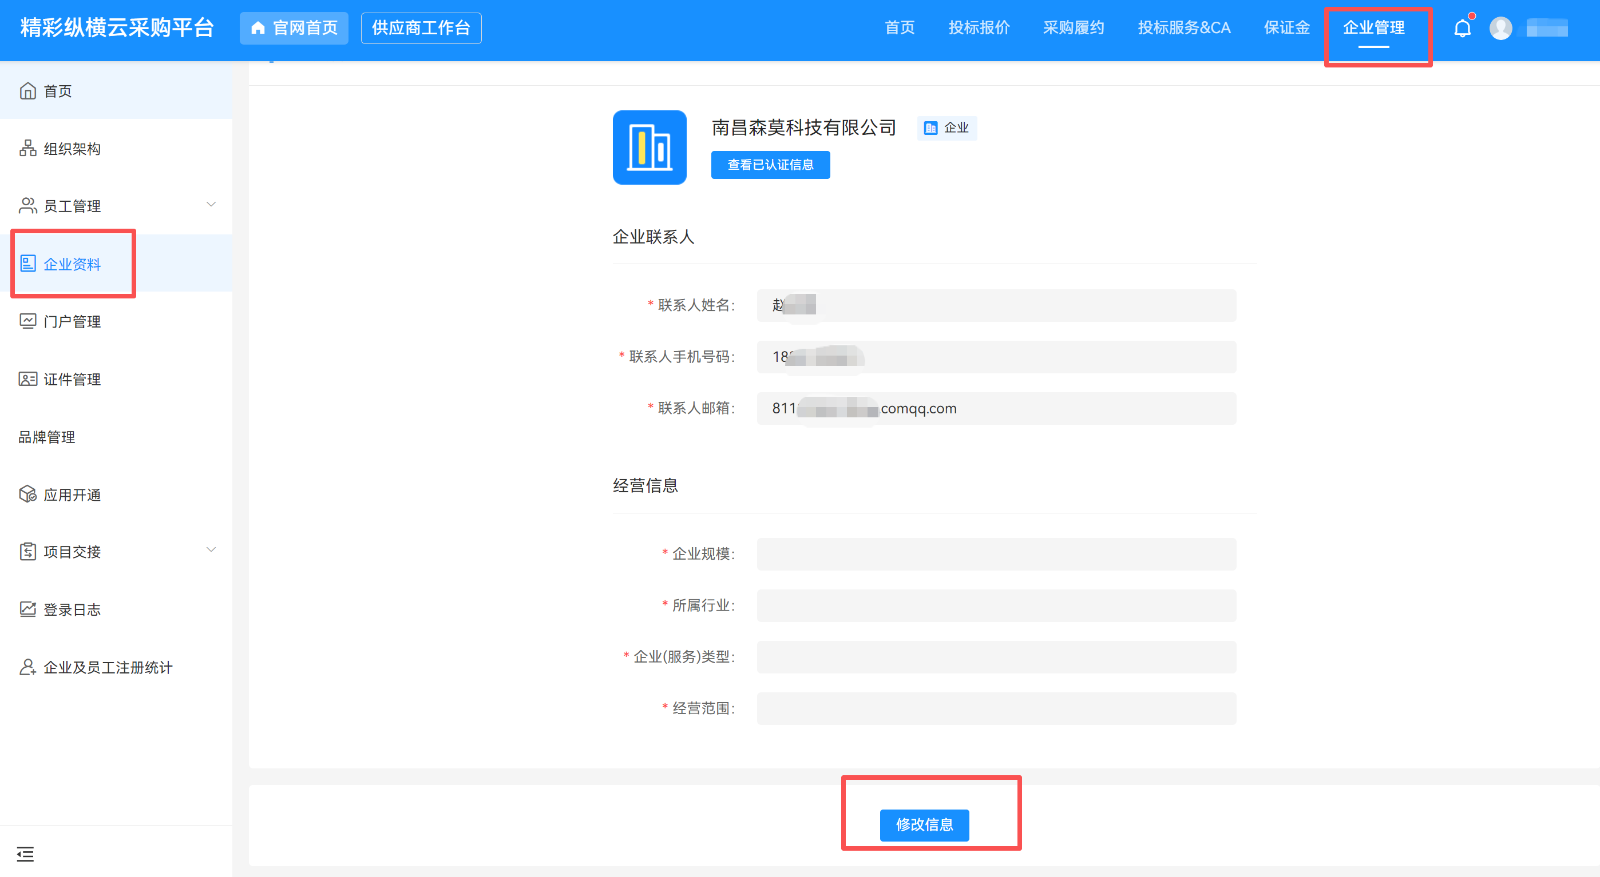
Task: Expand the 员工管理 submenu chevron
Action: 211,205
